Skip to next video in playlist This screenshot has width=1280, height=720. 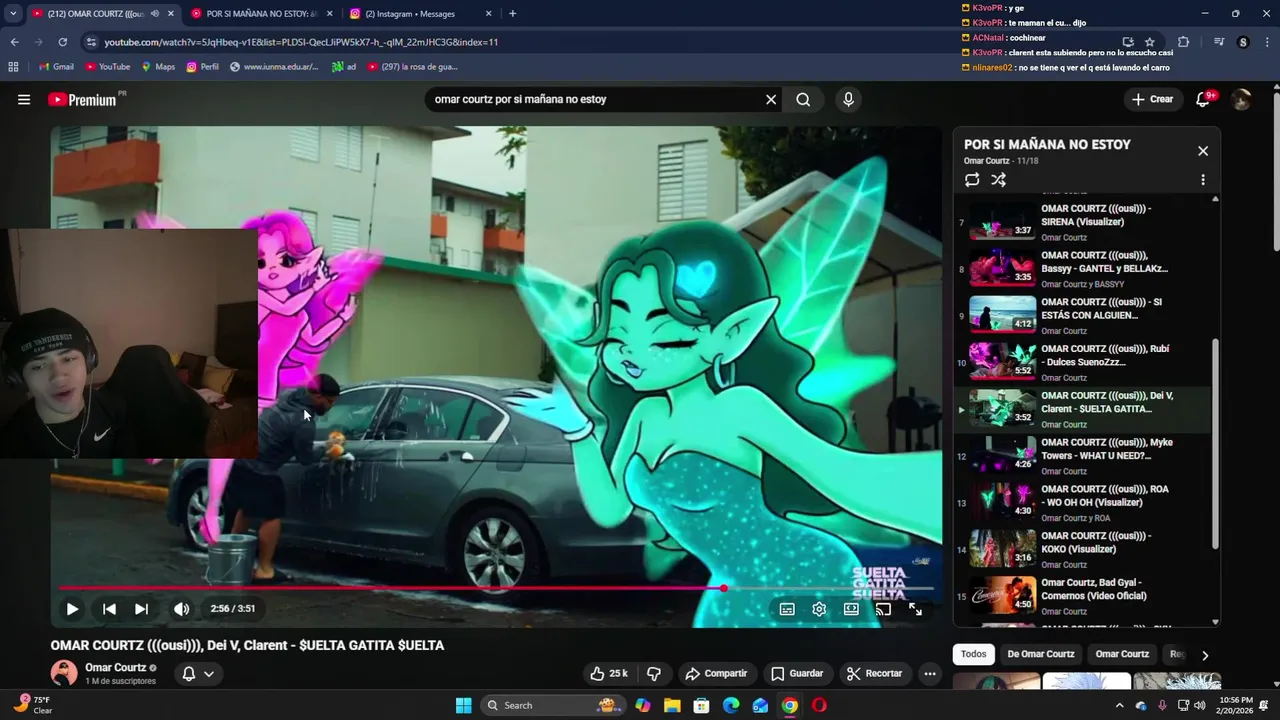141,608
